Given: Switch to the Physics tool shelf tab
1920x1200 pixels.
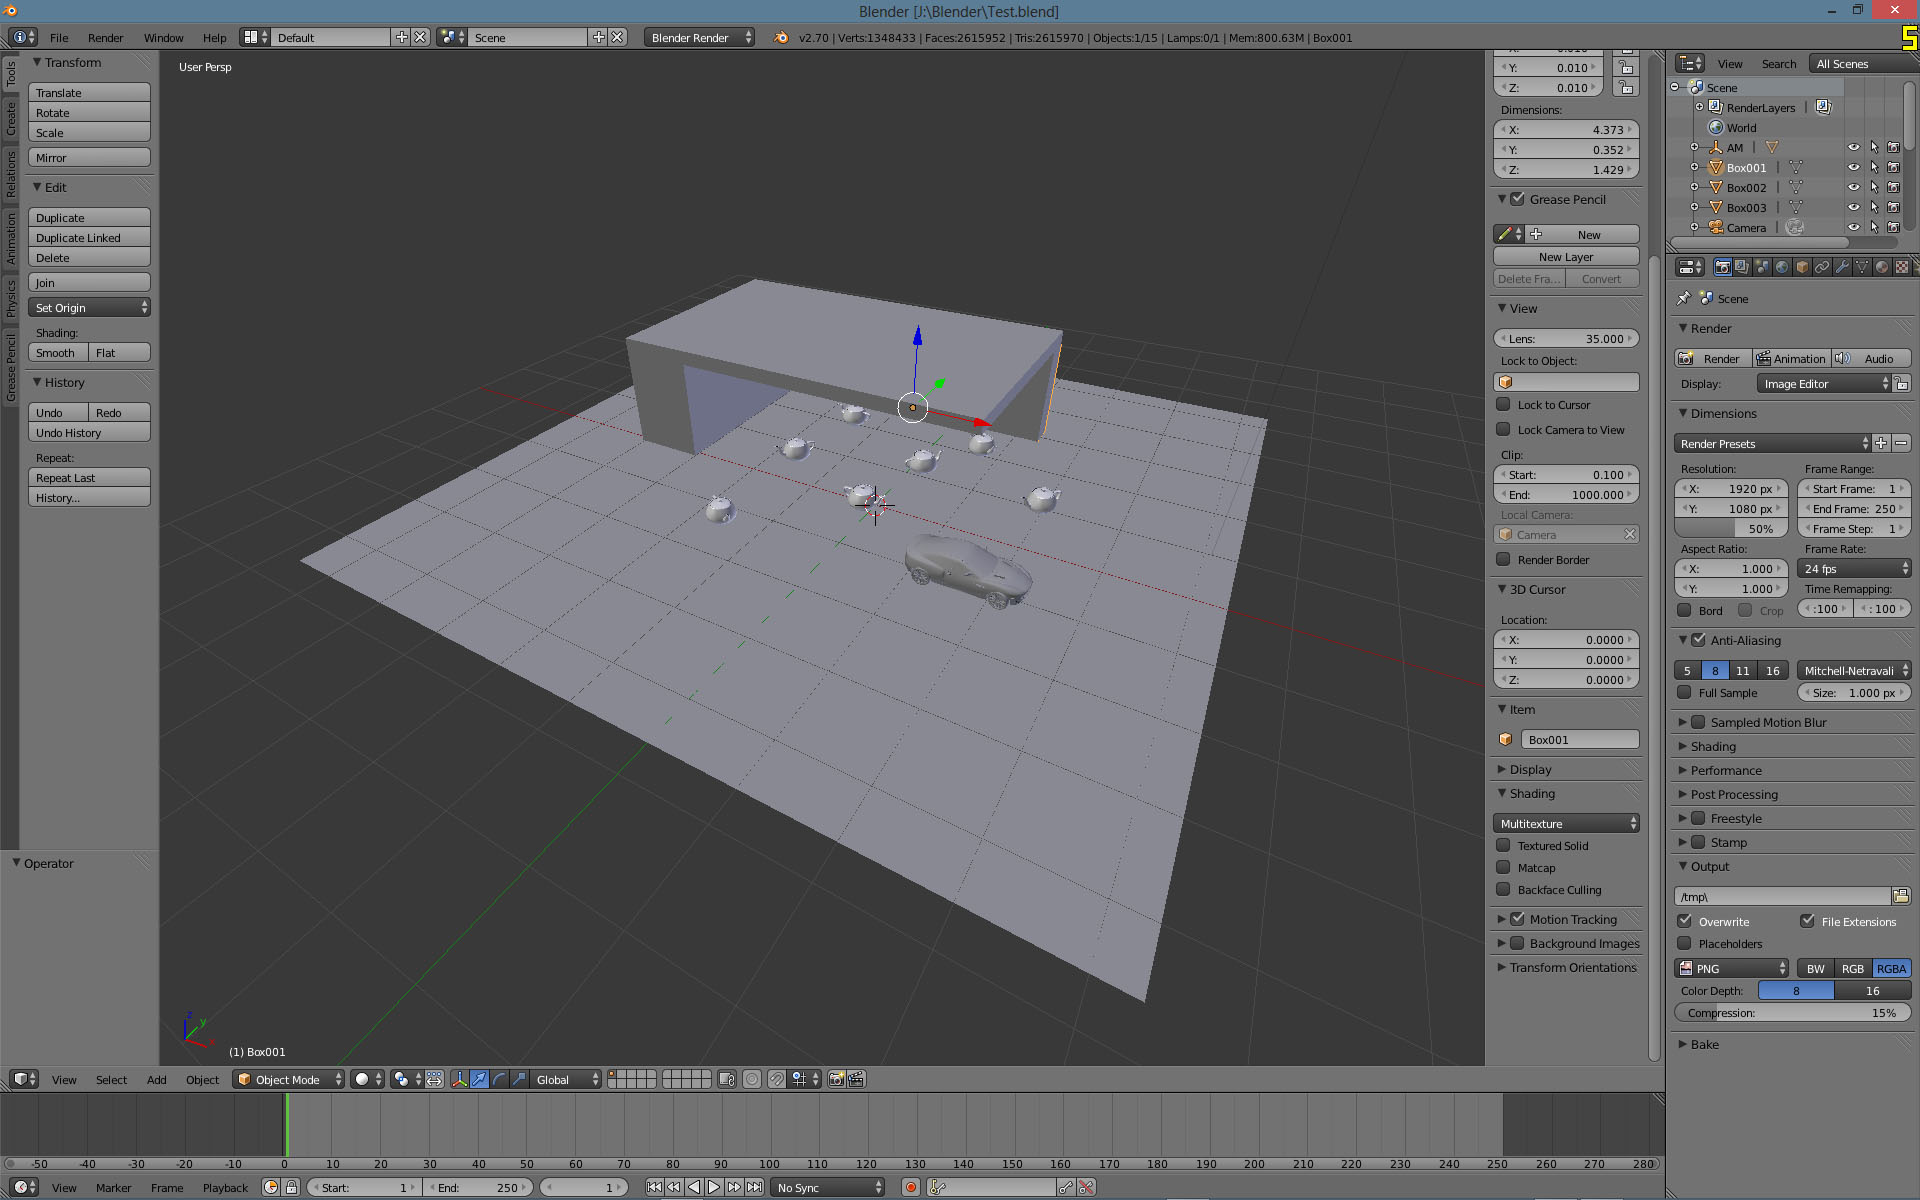Looking at the screenshot, I should click(x=11, y=298).
